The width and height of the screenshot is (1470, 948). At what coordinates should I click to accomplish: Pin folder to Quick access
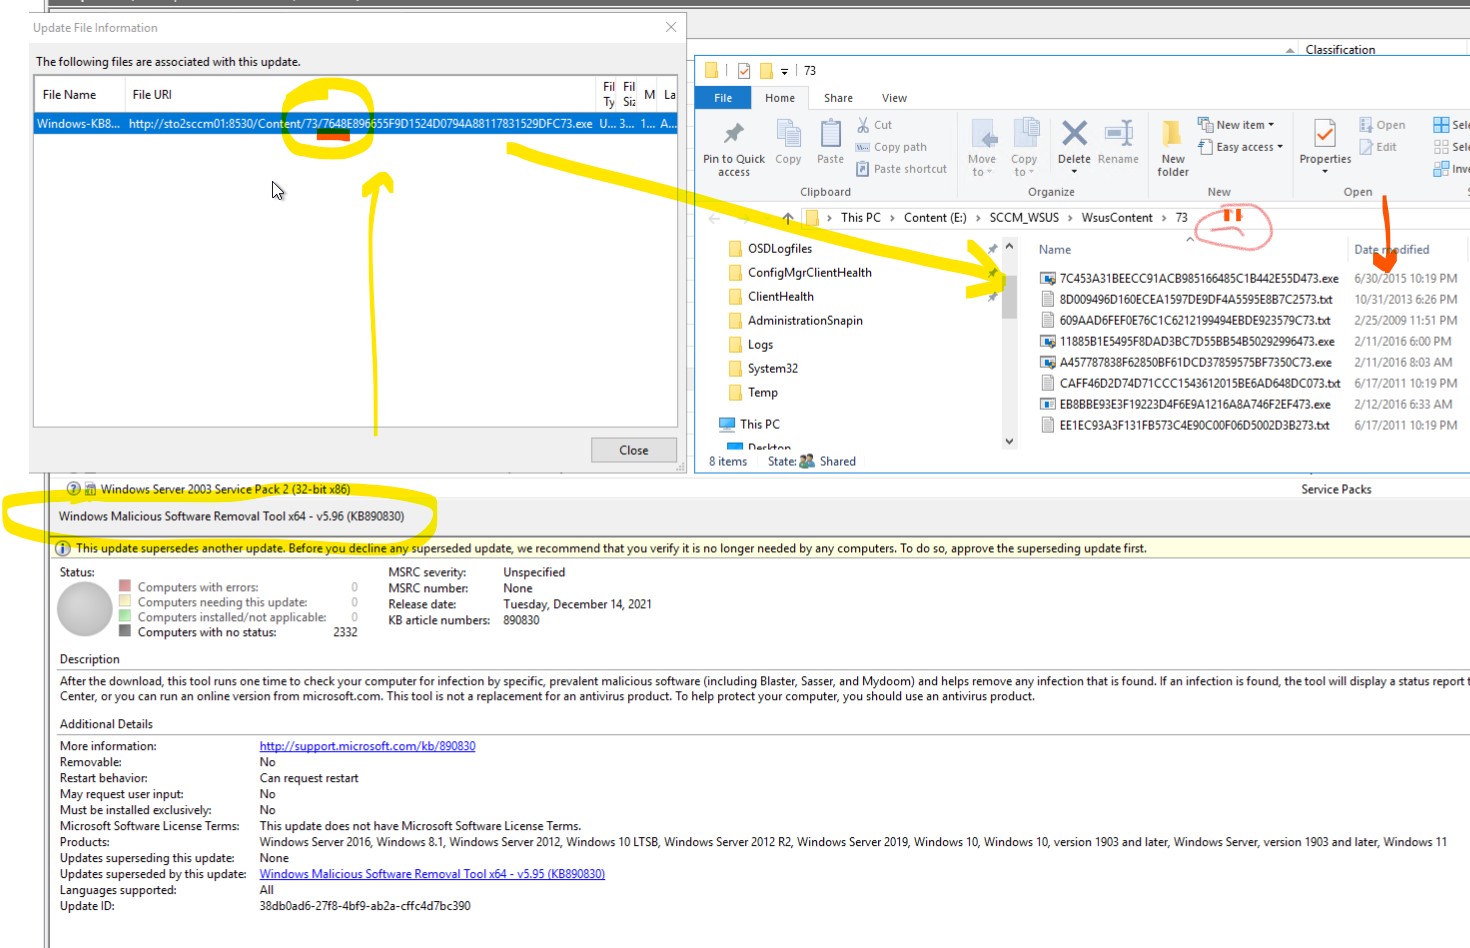734,149
